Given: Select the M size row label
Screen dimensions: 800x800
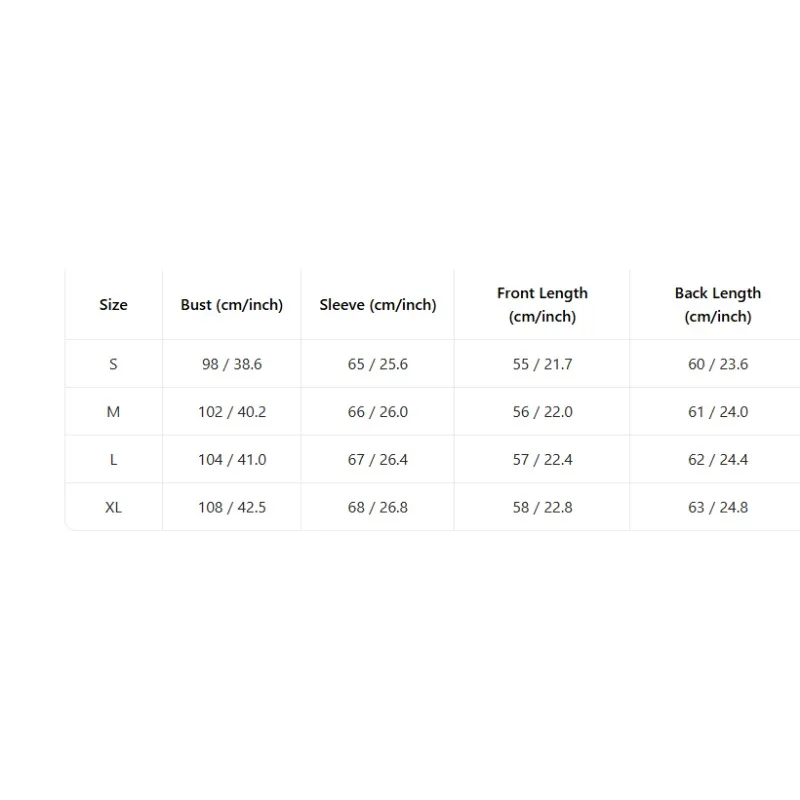Looking at the screenshot, I should click(x=113, y=412).
